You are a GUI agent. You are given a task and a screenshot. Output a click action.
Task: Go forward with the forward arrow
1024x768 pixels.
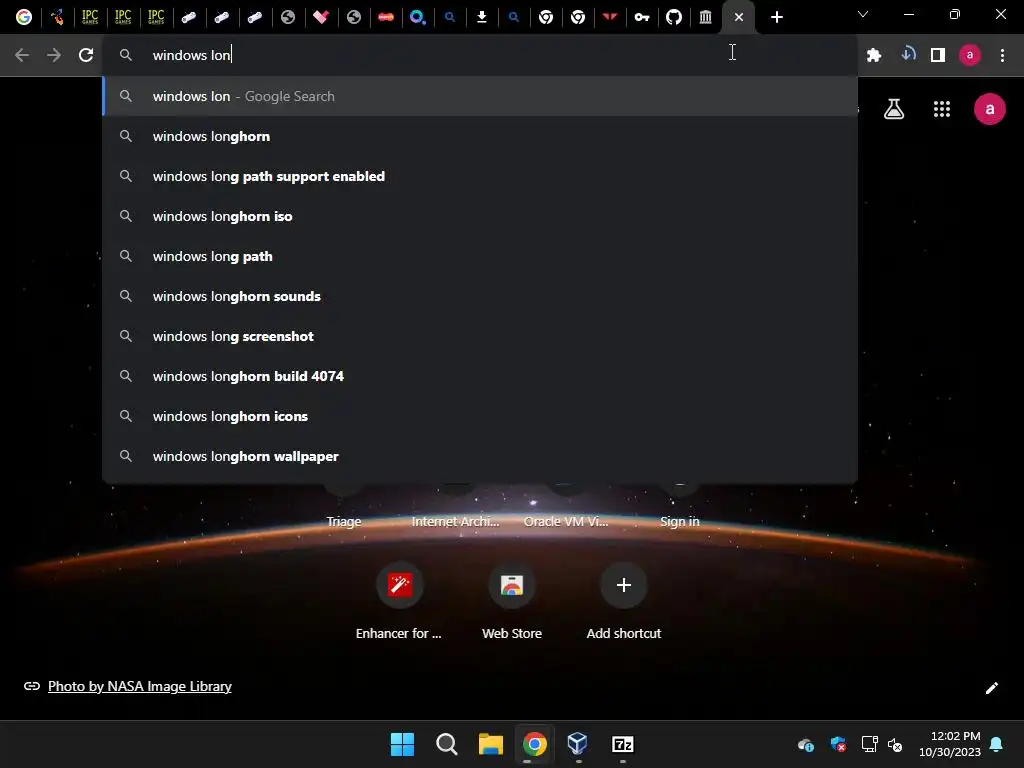[x=54, y=55]
